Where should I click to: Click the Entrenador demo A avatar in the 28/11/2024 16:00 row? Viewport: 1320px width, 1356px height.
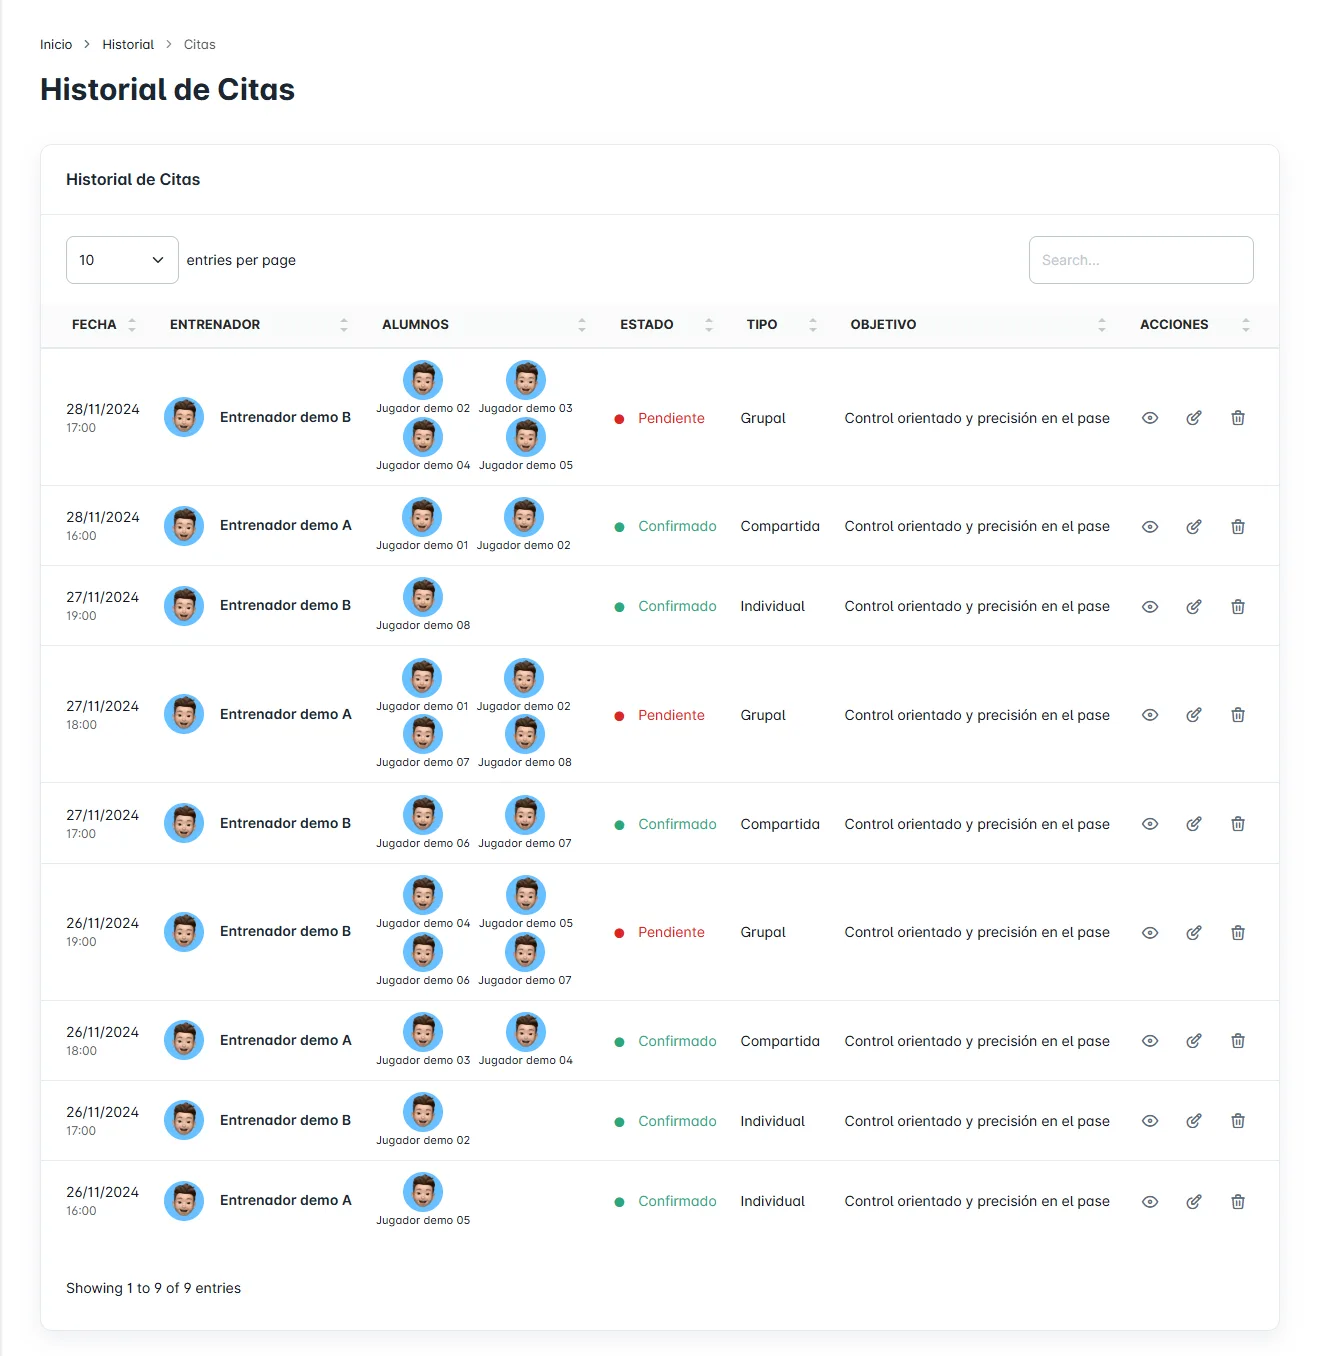click(x=184, y=526)
